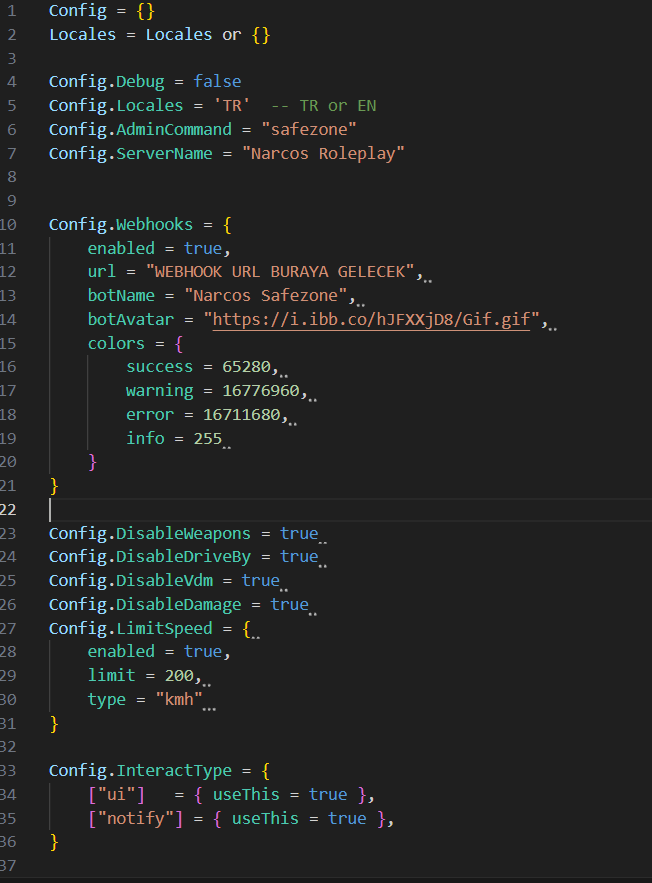Click the error color value 16711680
Viewport: 652px width, 883px height.
click(x=242, y=414)
